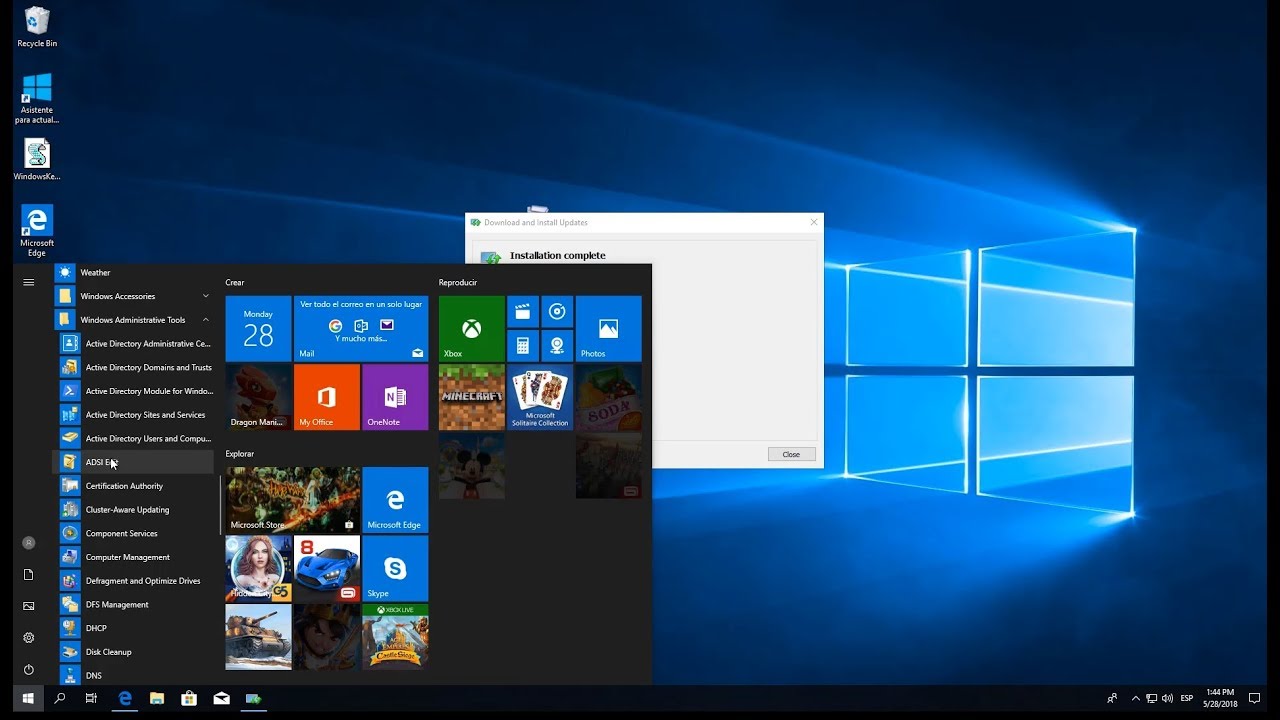The height and width of the screenshot is (720, 1280).
Task: Select the Recycle Bin desktop icon
Action: click(37, 27)
